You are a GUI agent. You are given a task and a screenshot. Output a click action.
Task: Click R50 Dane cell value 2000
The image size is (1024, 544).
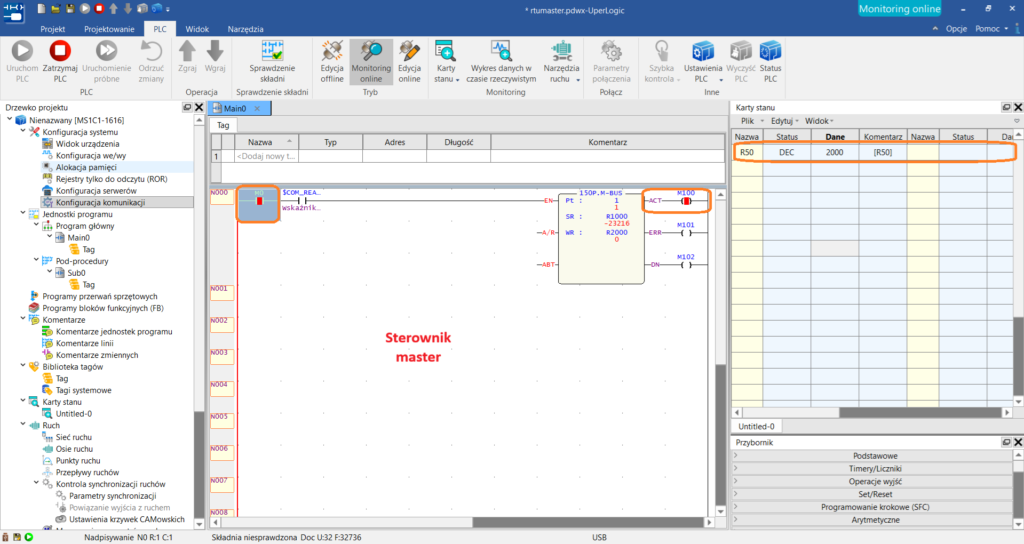pos(835,152)
